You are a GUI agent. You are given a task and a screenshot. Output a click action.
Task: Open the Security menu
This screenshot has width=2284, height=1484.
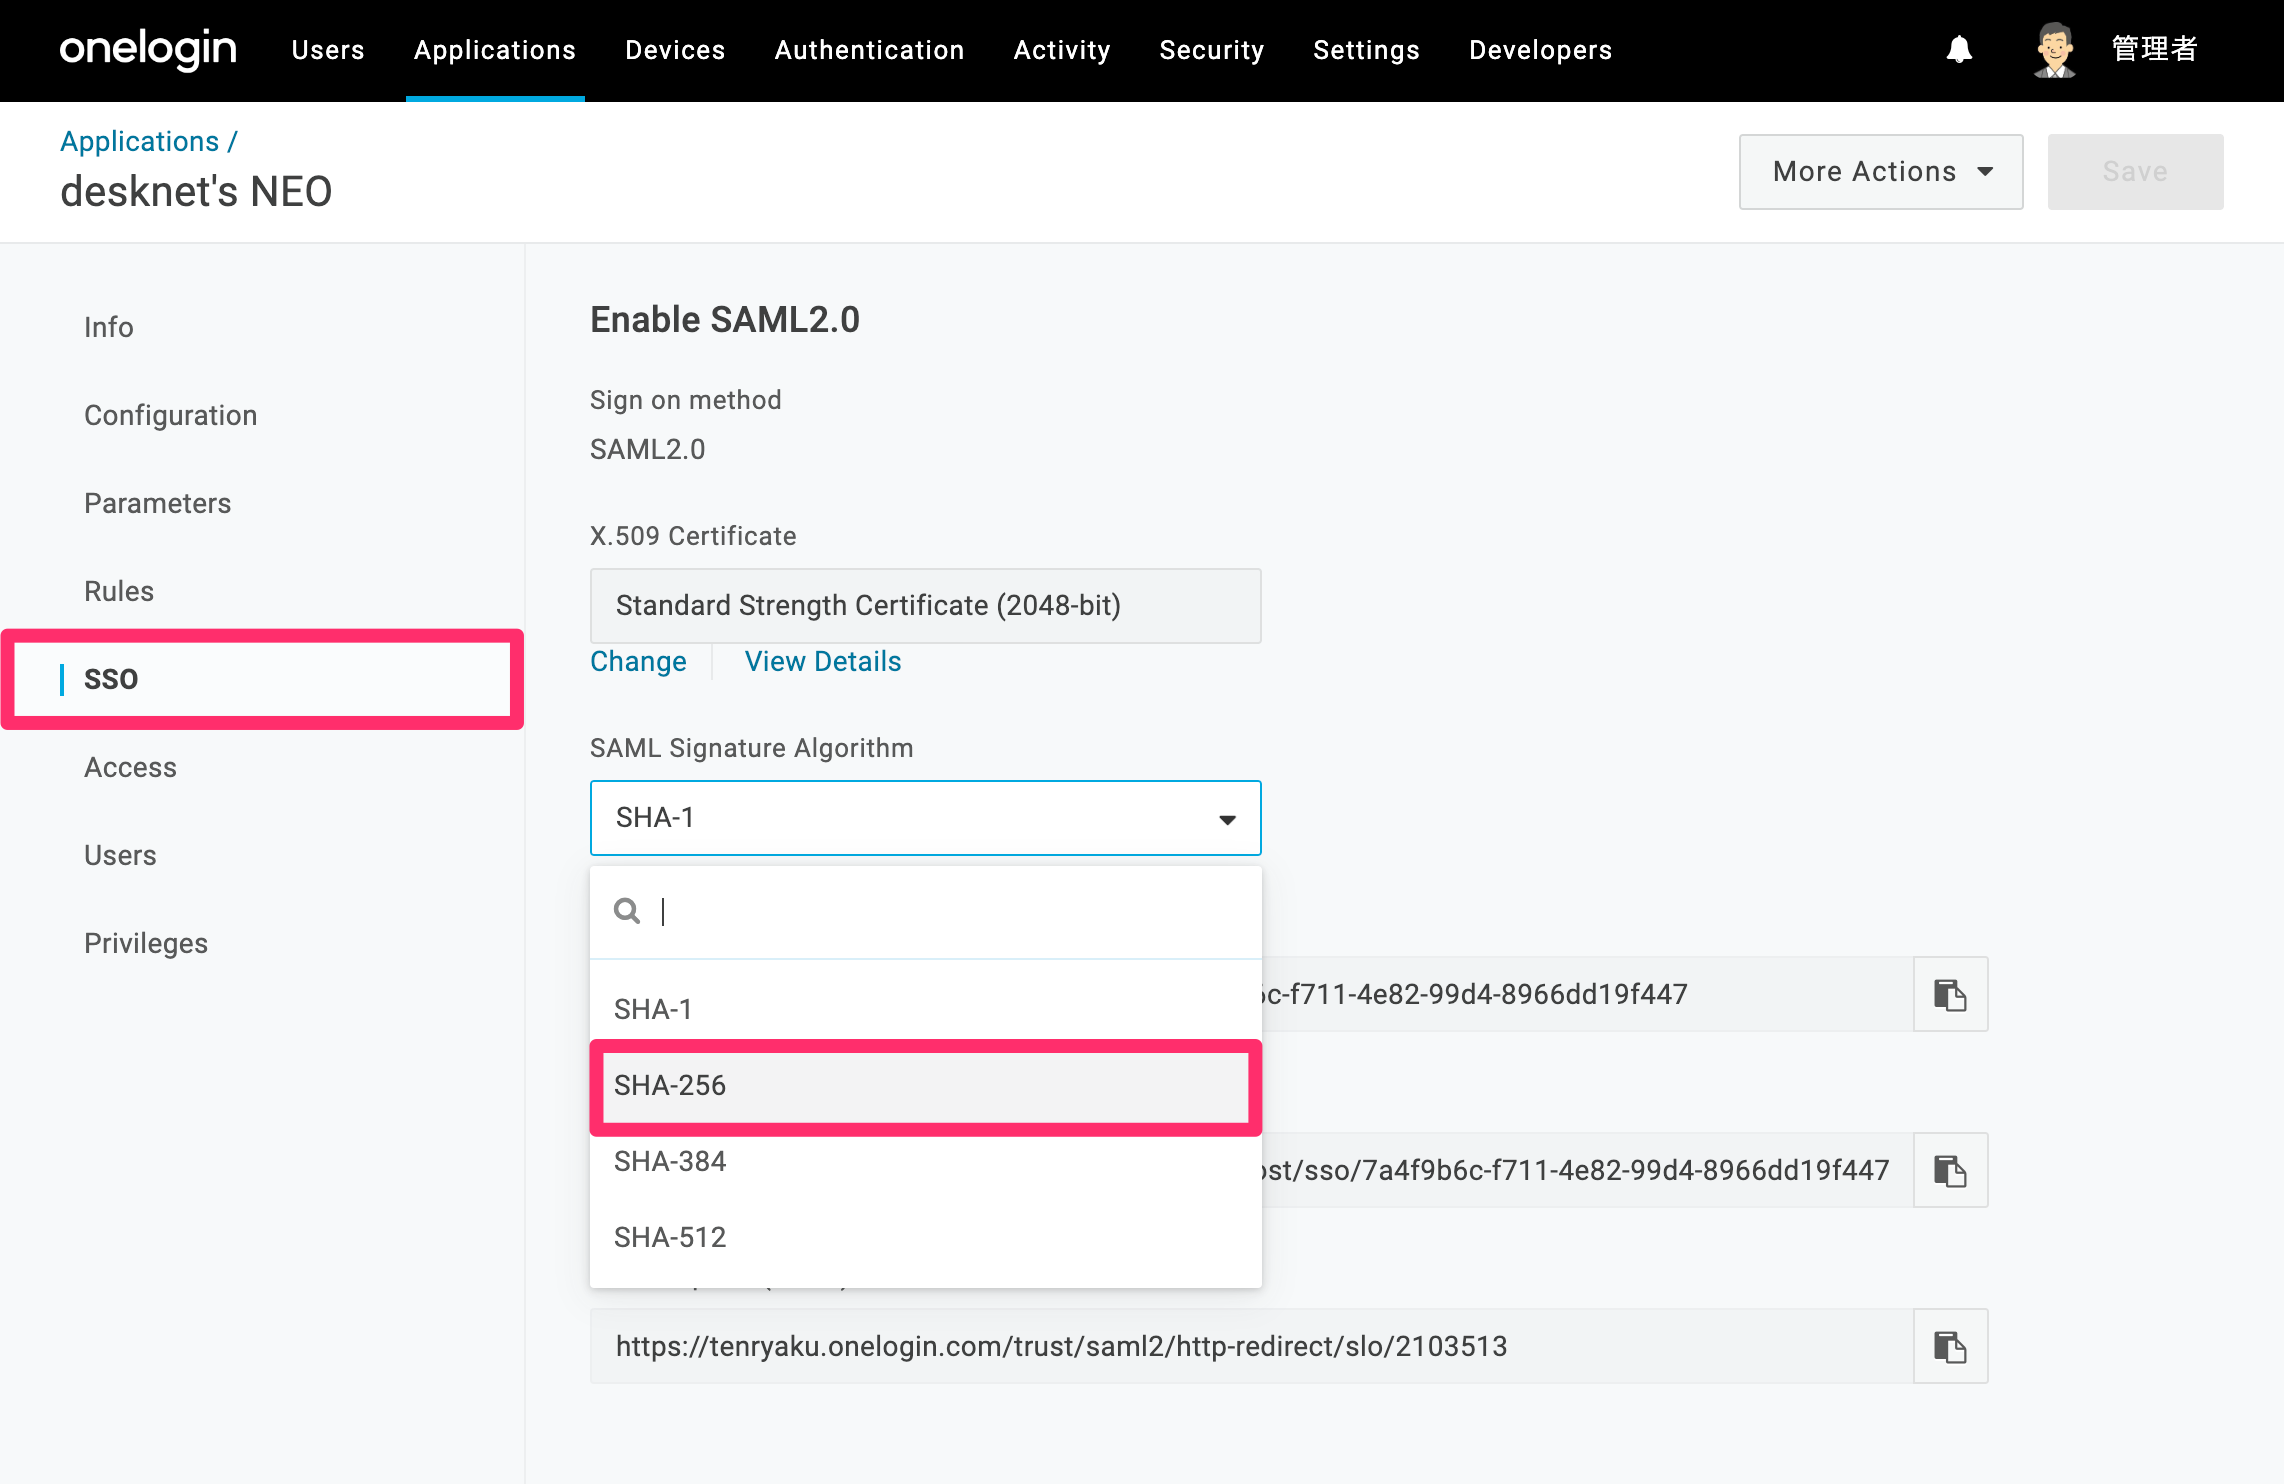1211,50
